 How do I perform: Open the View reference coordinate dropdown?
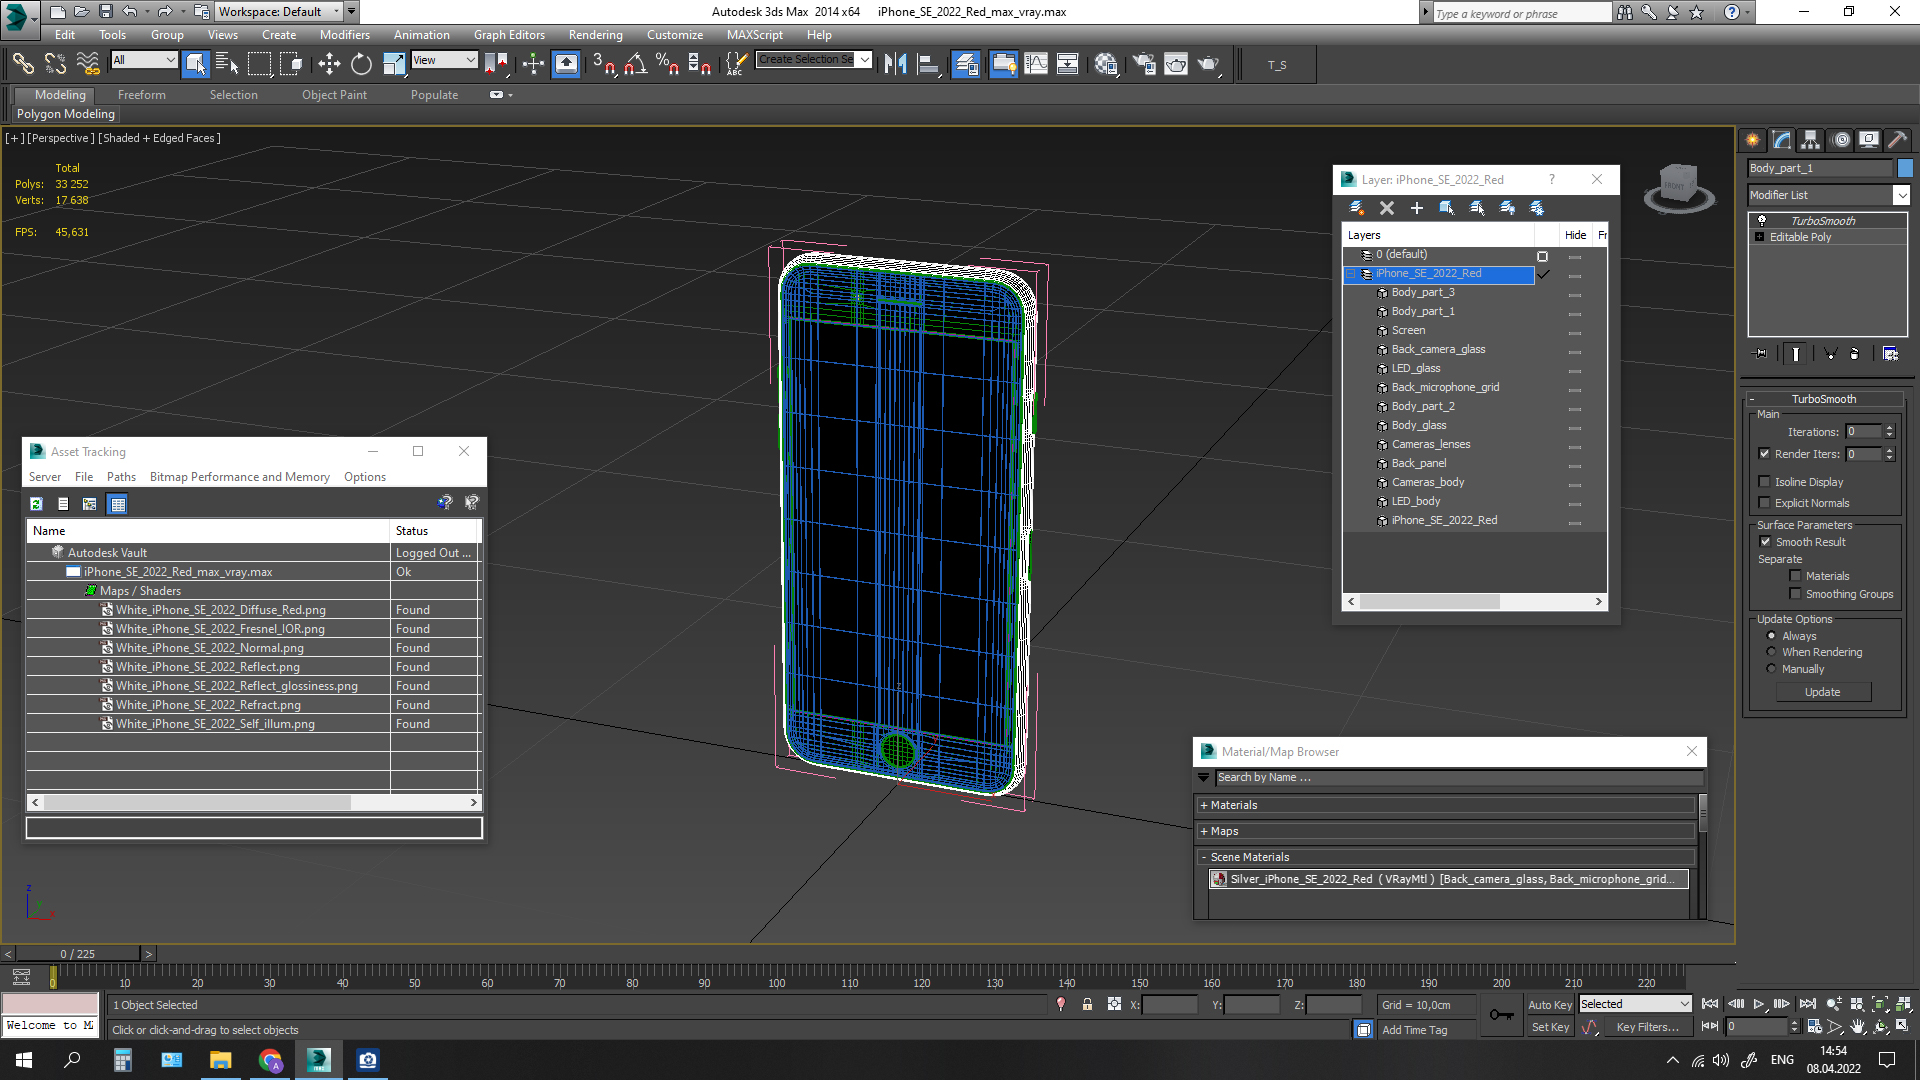(x=444, y=60)
